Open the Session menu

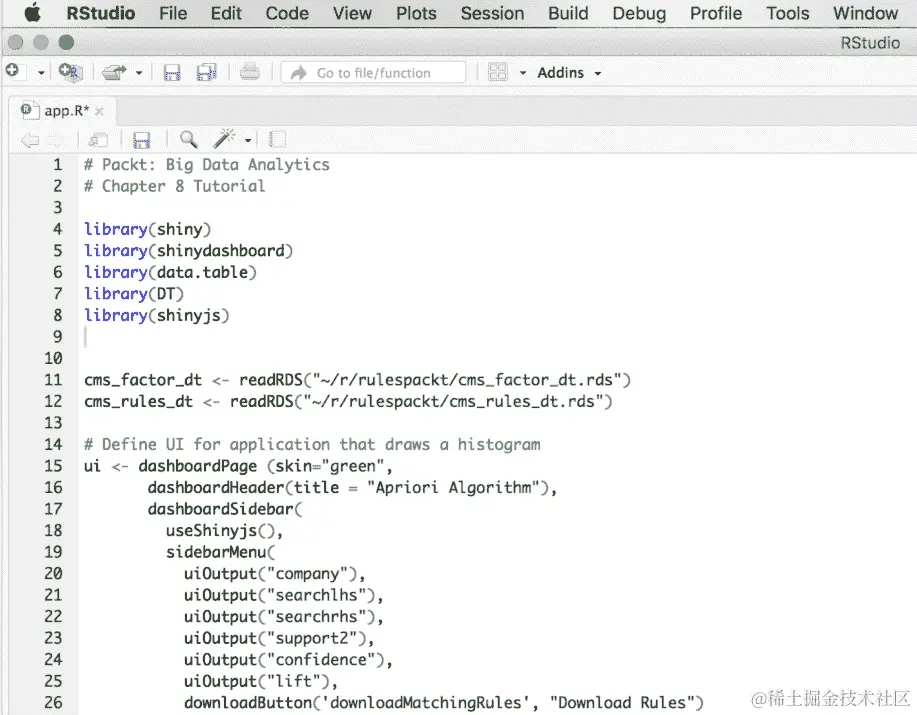tap(492, 13)
